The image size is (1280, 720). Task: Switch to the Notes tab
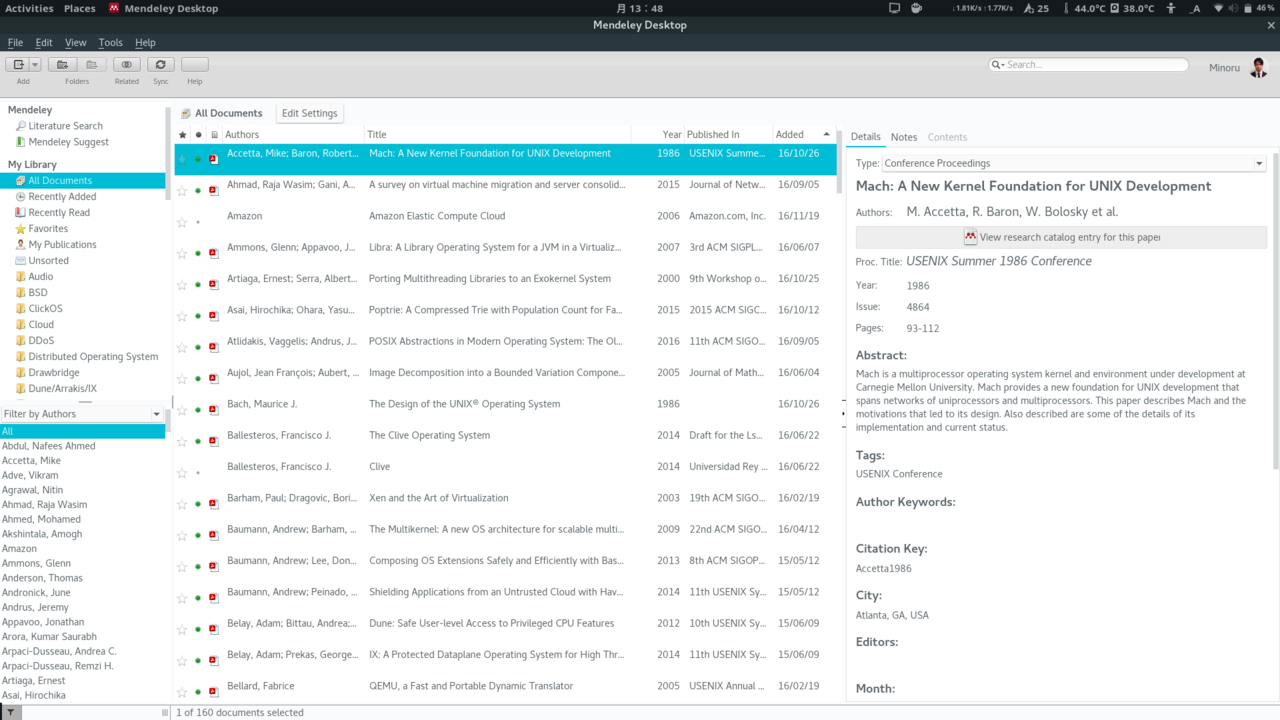coord(904,137)
